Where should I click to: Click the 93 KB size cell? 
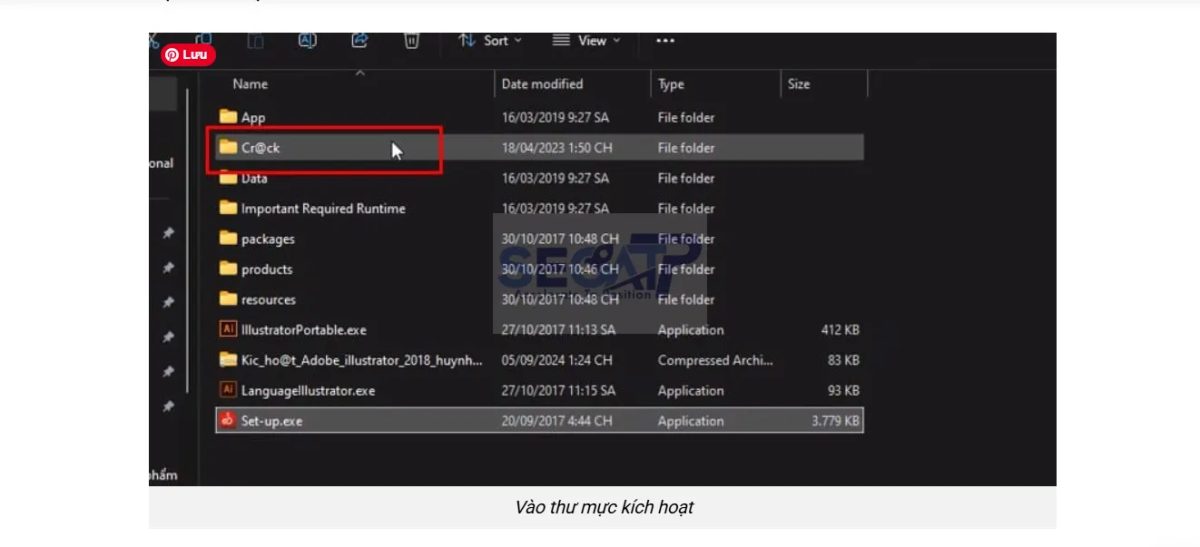click(844, 391)
